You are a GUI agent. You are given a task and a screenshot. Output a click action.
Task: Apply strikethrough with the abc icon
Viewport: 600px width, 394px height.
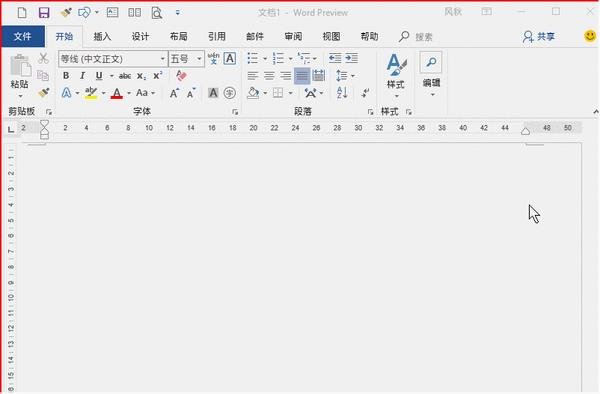pos(125,76)
